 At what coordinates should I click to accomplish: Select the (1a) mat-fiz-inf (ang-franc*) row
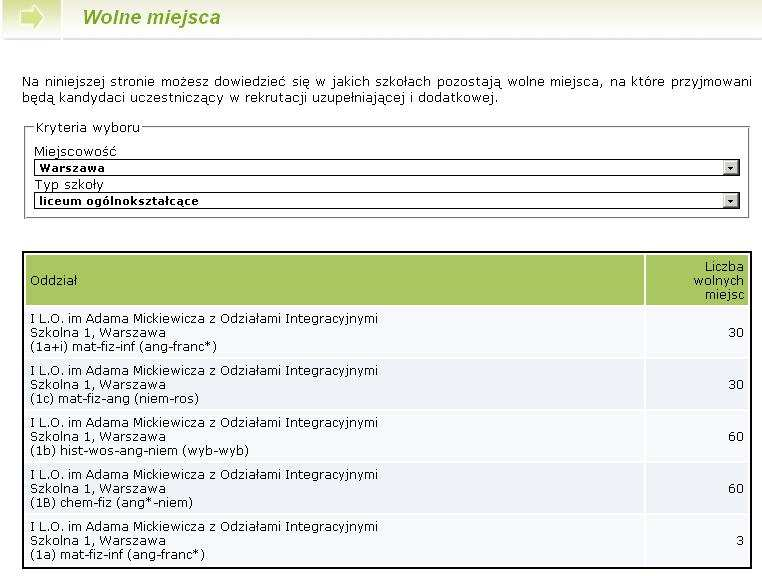[x=387, y=541]
